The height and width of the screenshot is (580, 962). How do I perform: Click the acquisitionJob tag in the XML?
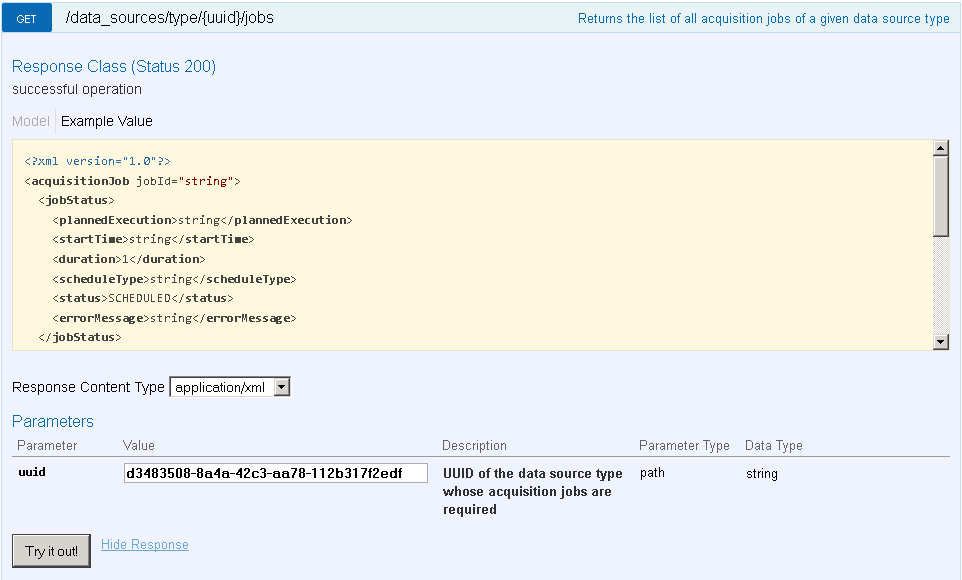point(81,181)
